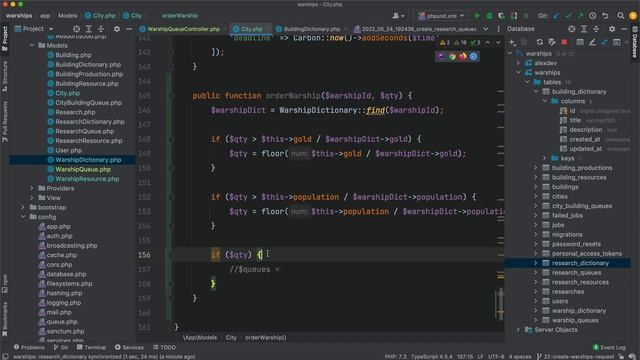The image size is (640, 360).
Task: Click the Git update project arrow icon
Action: [x=556, y=16]
